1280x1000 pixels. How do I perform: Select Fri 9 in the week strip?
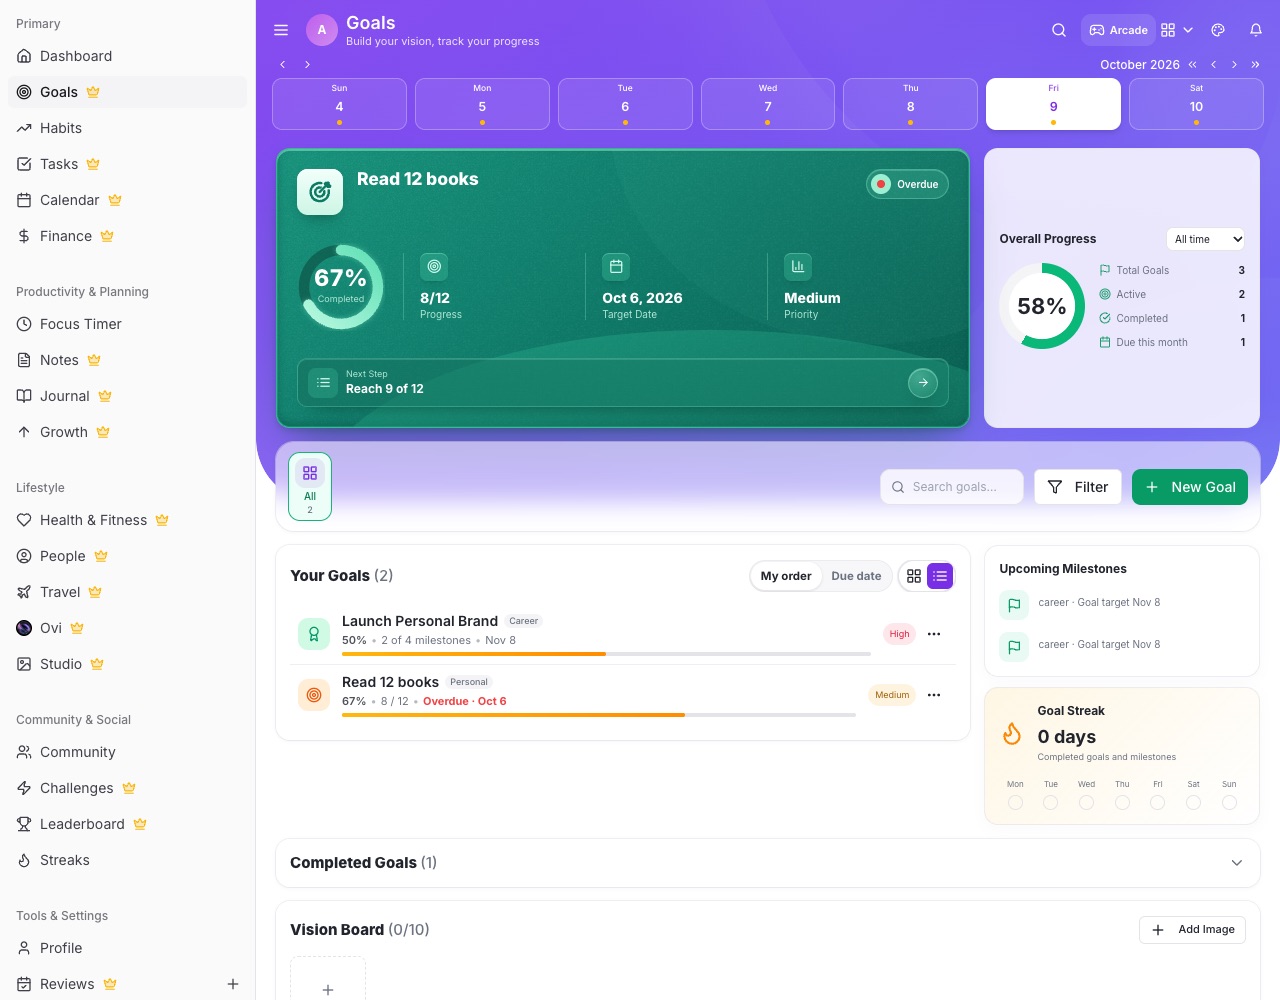[x=1053, y=104]
